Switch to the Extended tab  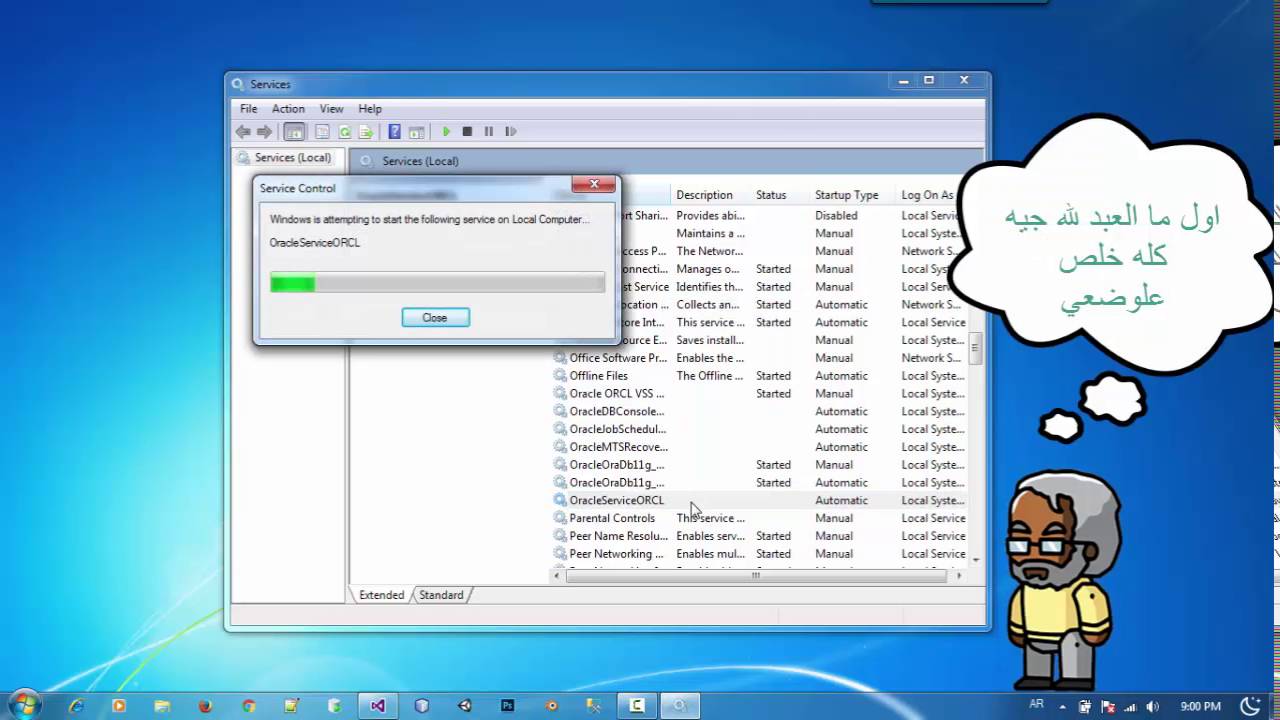tap(381, 594)
